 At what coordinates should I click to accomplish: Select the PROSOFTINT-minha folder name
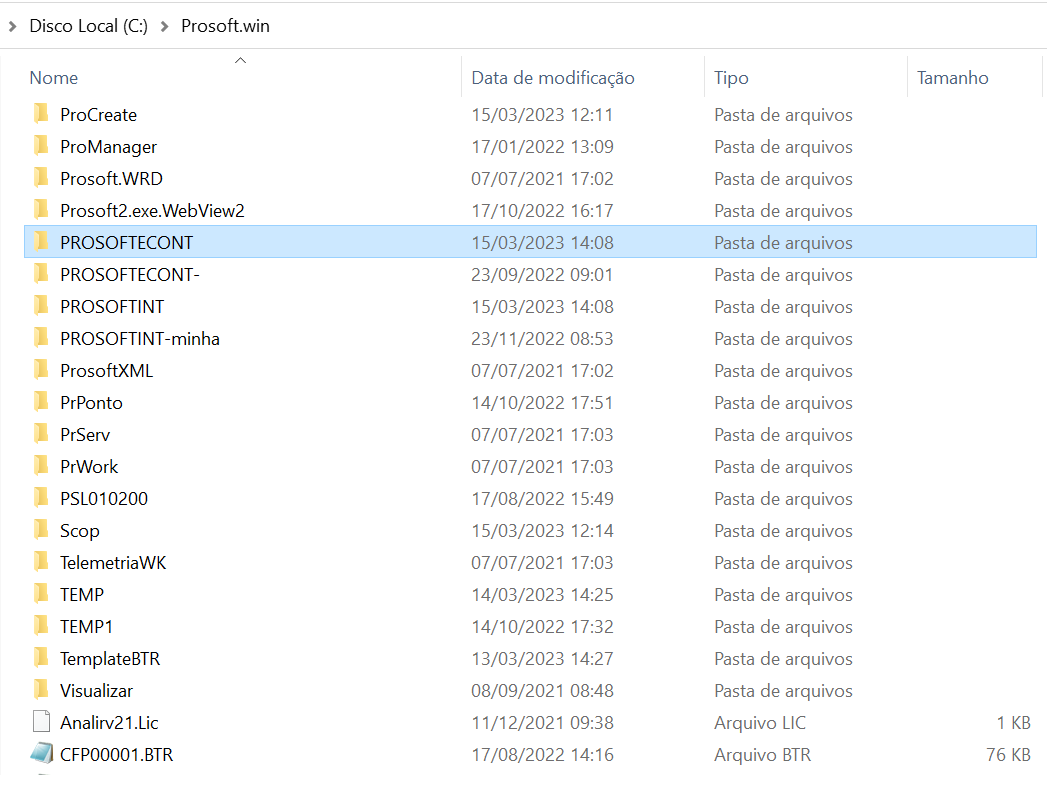click(140, 339)
